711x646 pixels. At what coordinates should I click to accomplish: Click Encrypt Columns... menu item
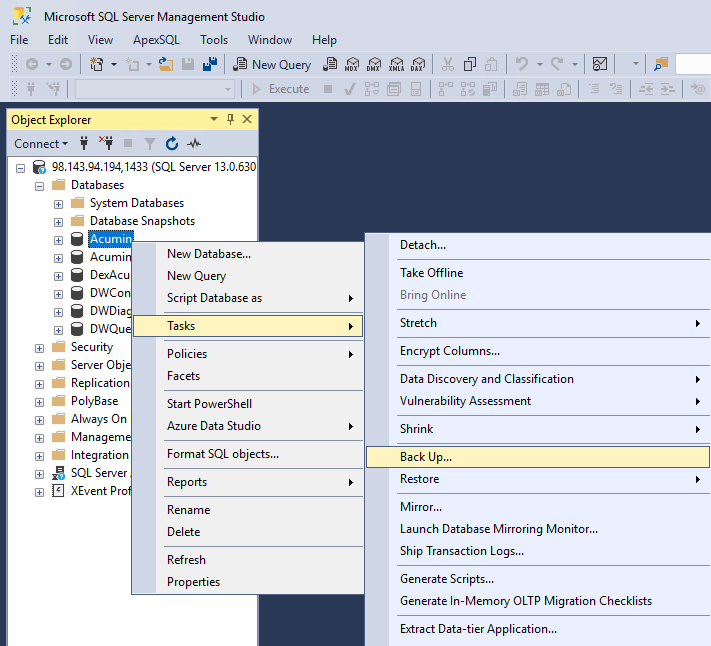[538, 351]
